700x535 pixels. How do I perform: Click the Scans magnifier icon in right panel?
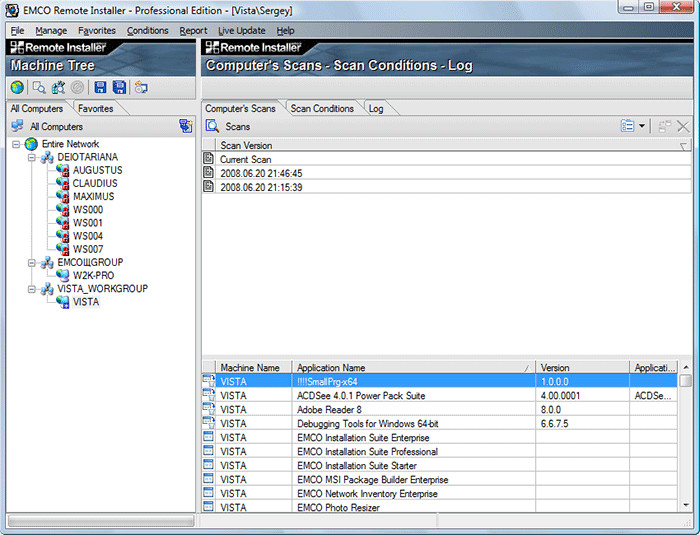[212, 126]
